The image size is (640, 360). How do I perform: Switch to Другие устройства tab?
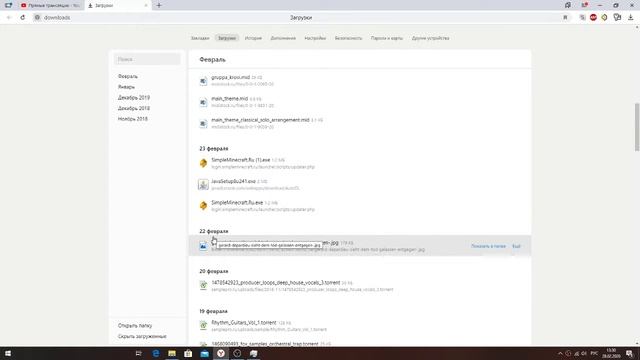click(x=430, y=38)
